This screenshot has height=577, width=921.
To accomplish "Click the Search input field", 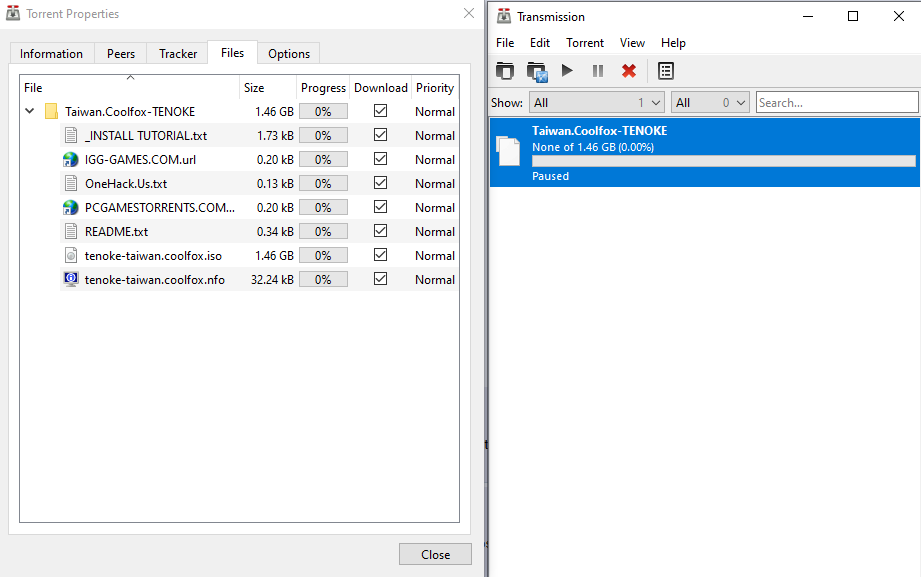I will [x=837, y=102].
